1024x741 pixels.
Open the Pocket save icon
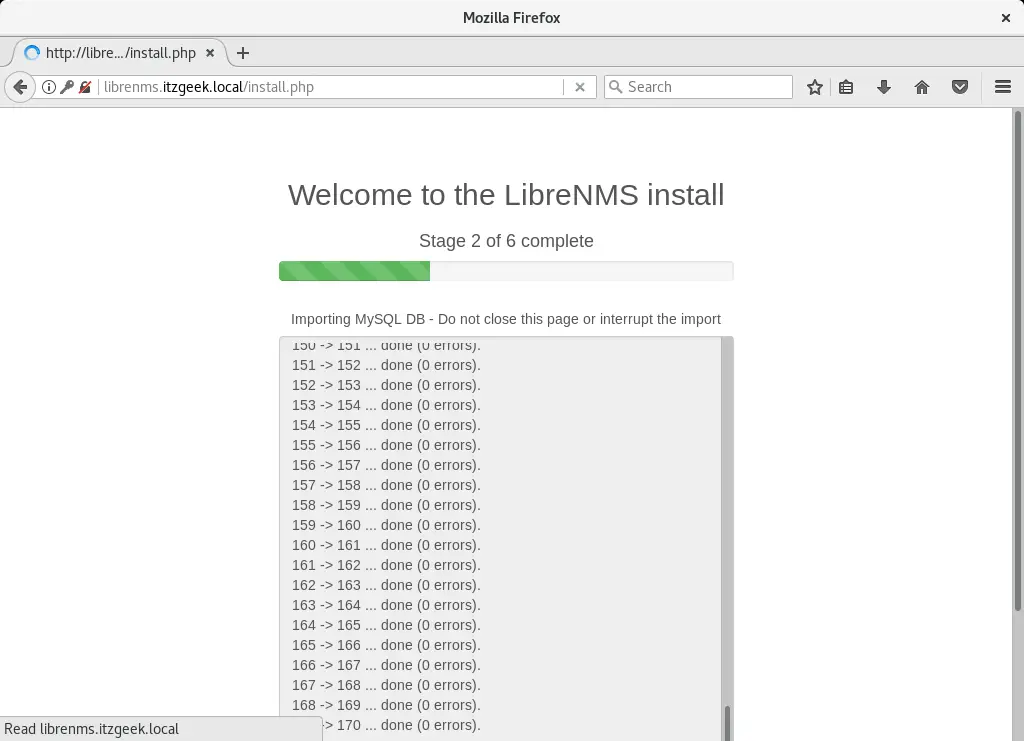pyautogui.click(x=960, y=87)
